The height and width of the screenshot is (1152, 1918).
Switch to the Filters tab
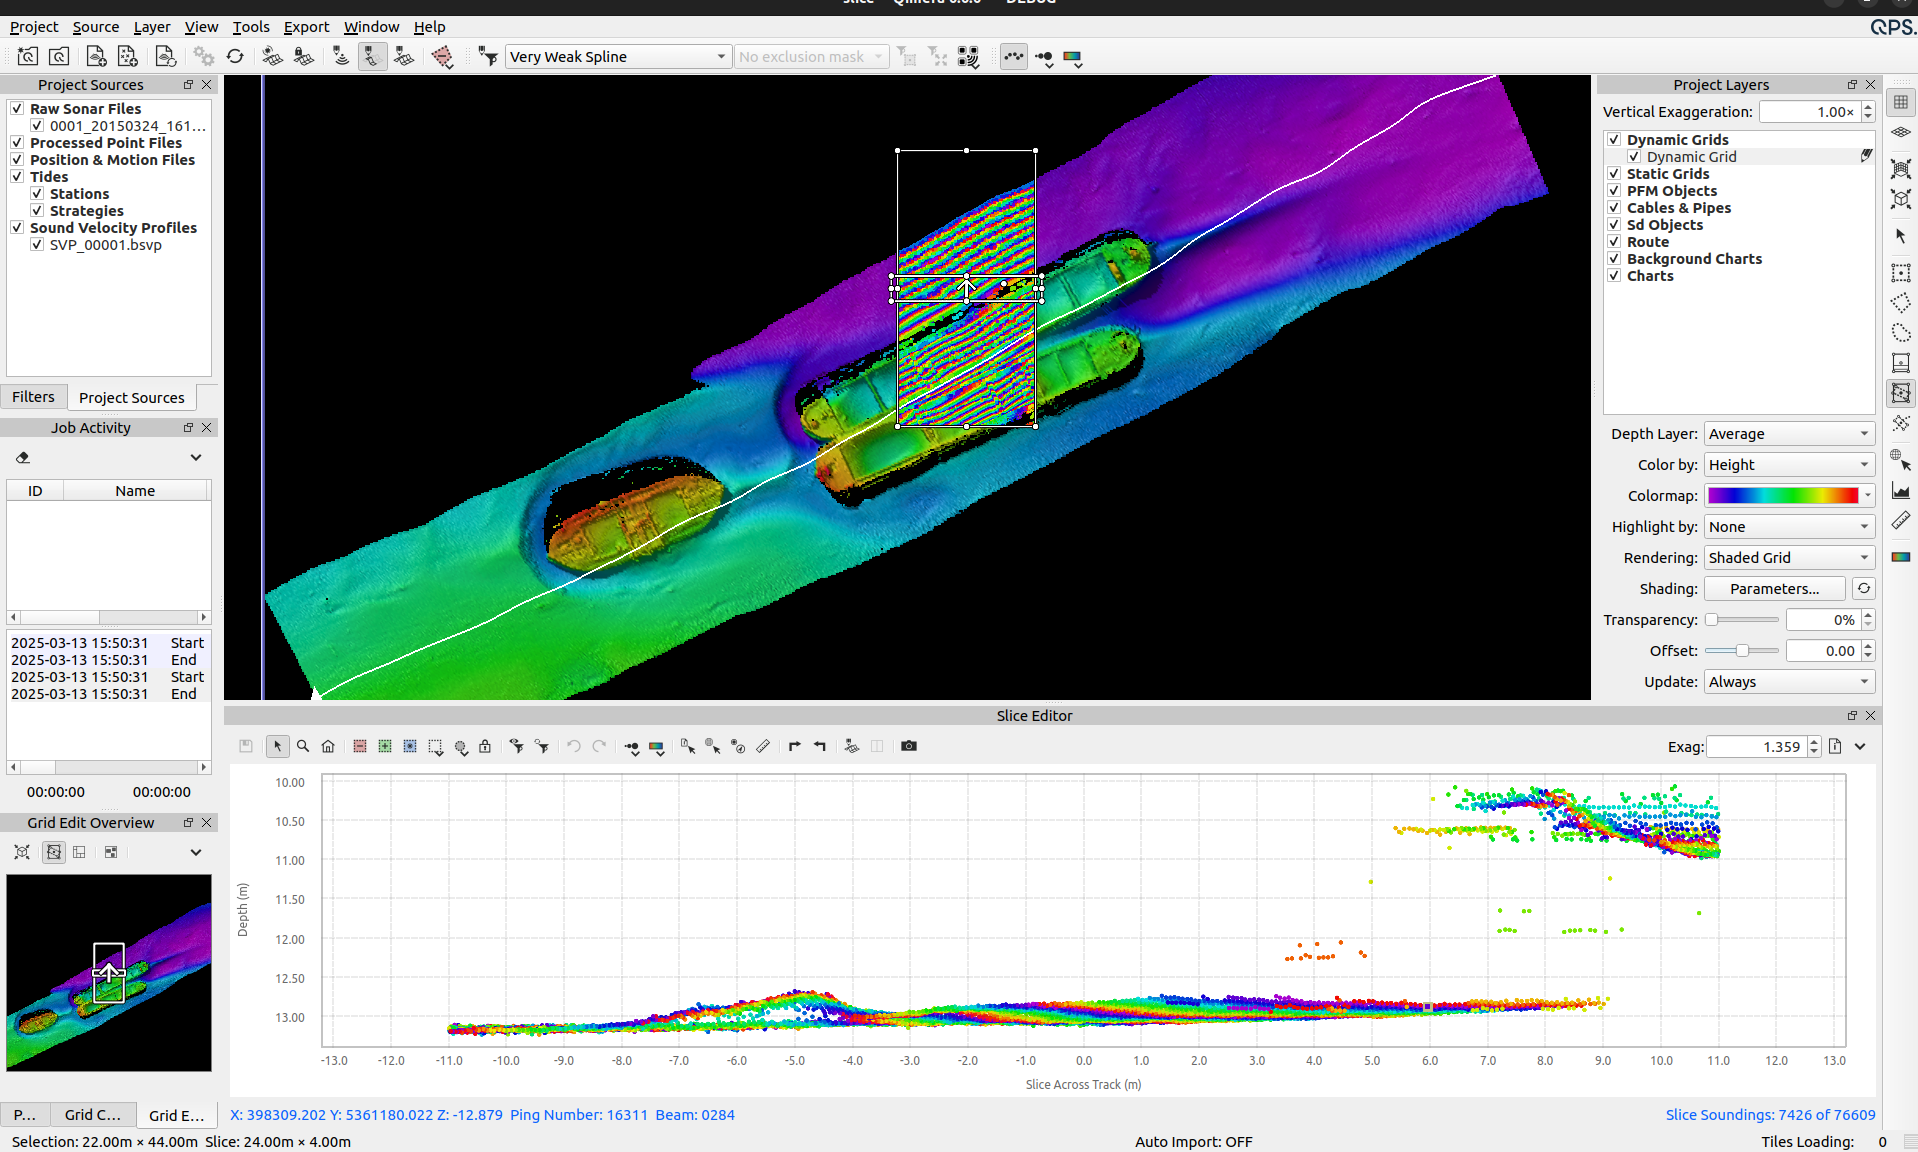(34, 397)
